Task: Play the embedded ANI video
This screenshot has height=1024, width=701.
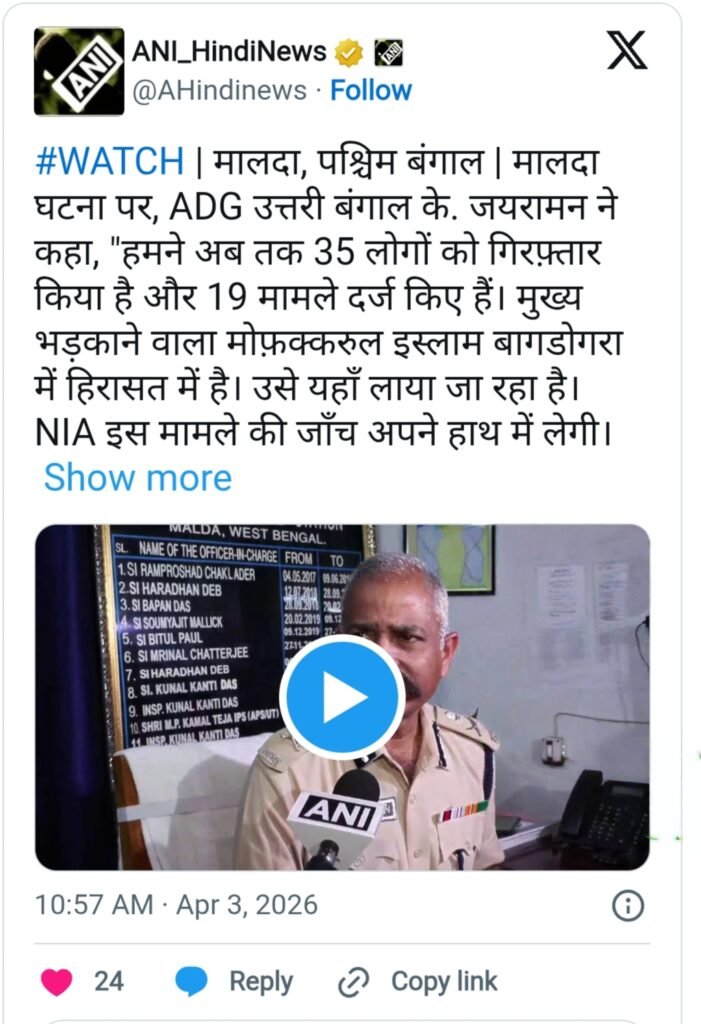Action: pos(342,697)
